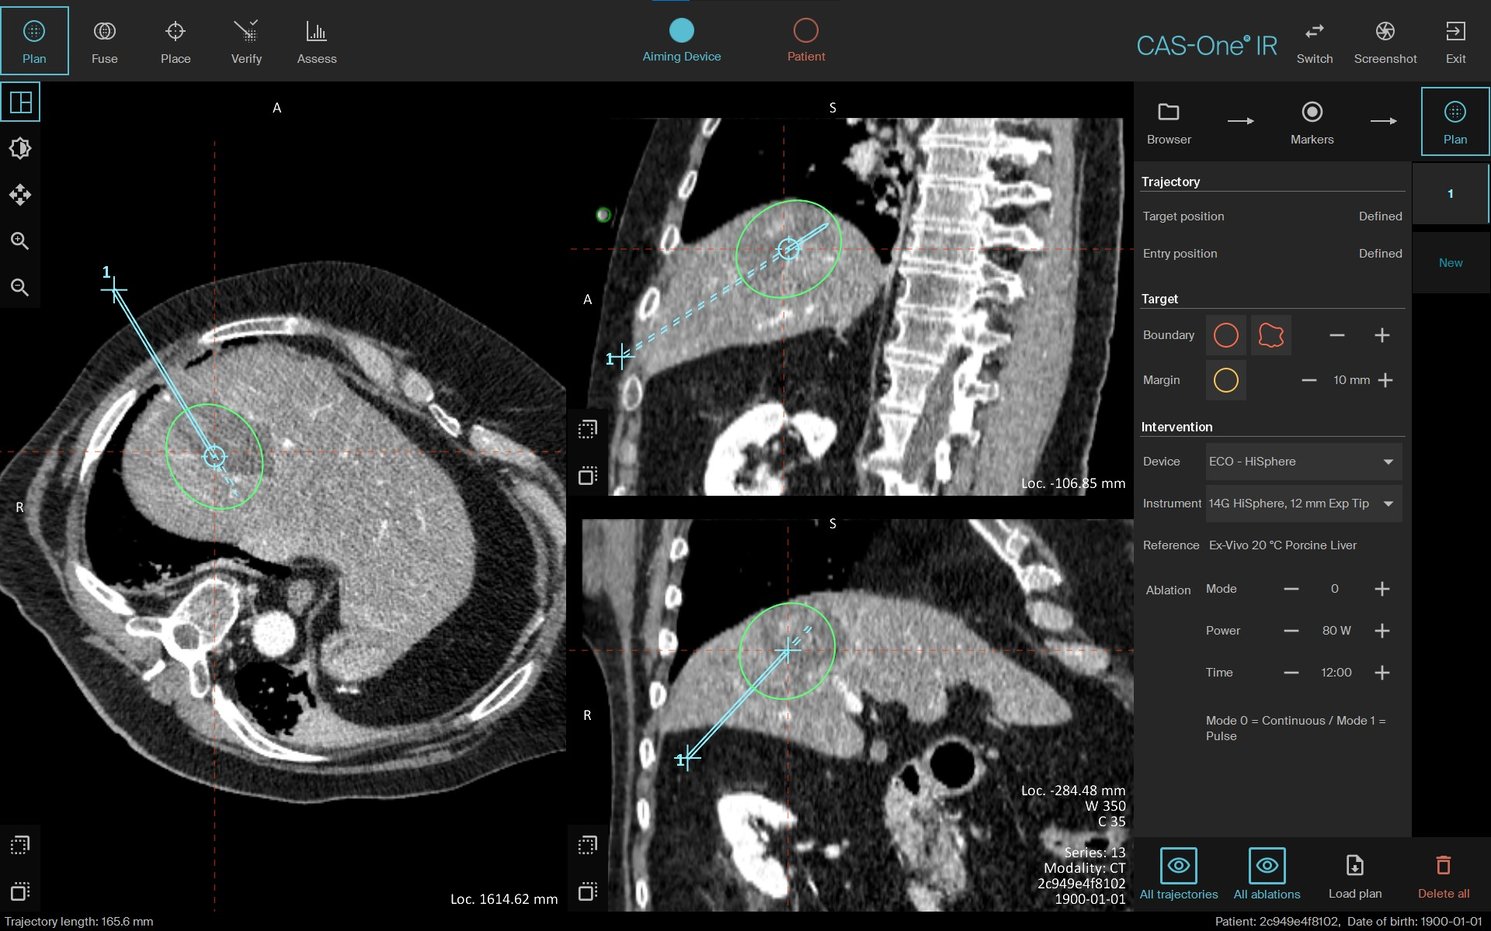The width and height of the screenshot is (1491, 931).
Task: Click the Target position Defined status
Action: (x=1380, y=216)
